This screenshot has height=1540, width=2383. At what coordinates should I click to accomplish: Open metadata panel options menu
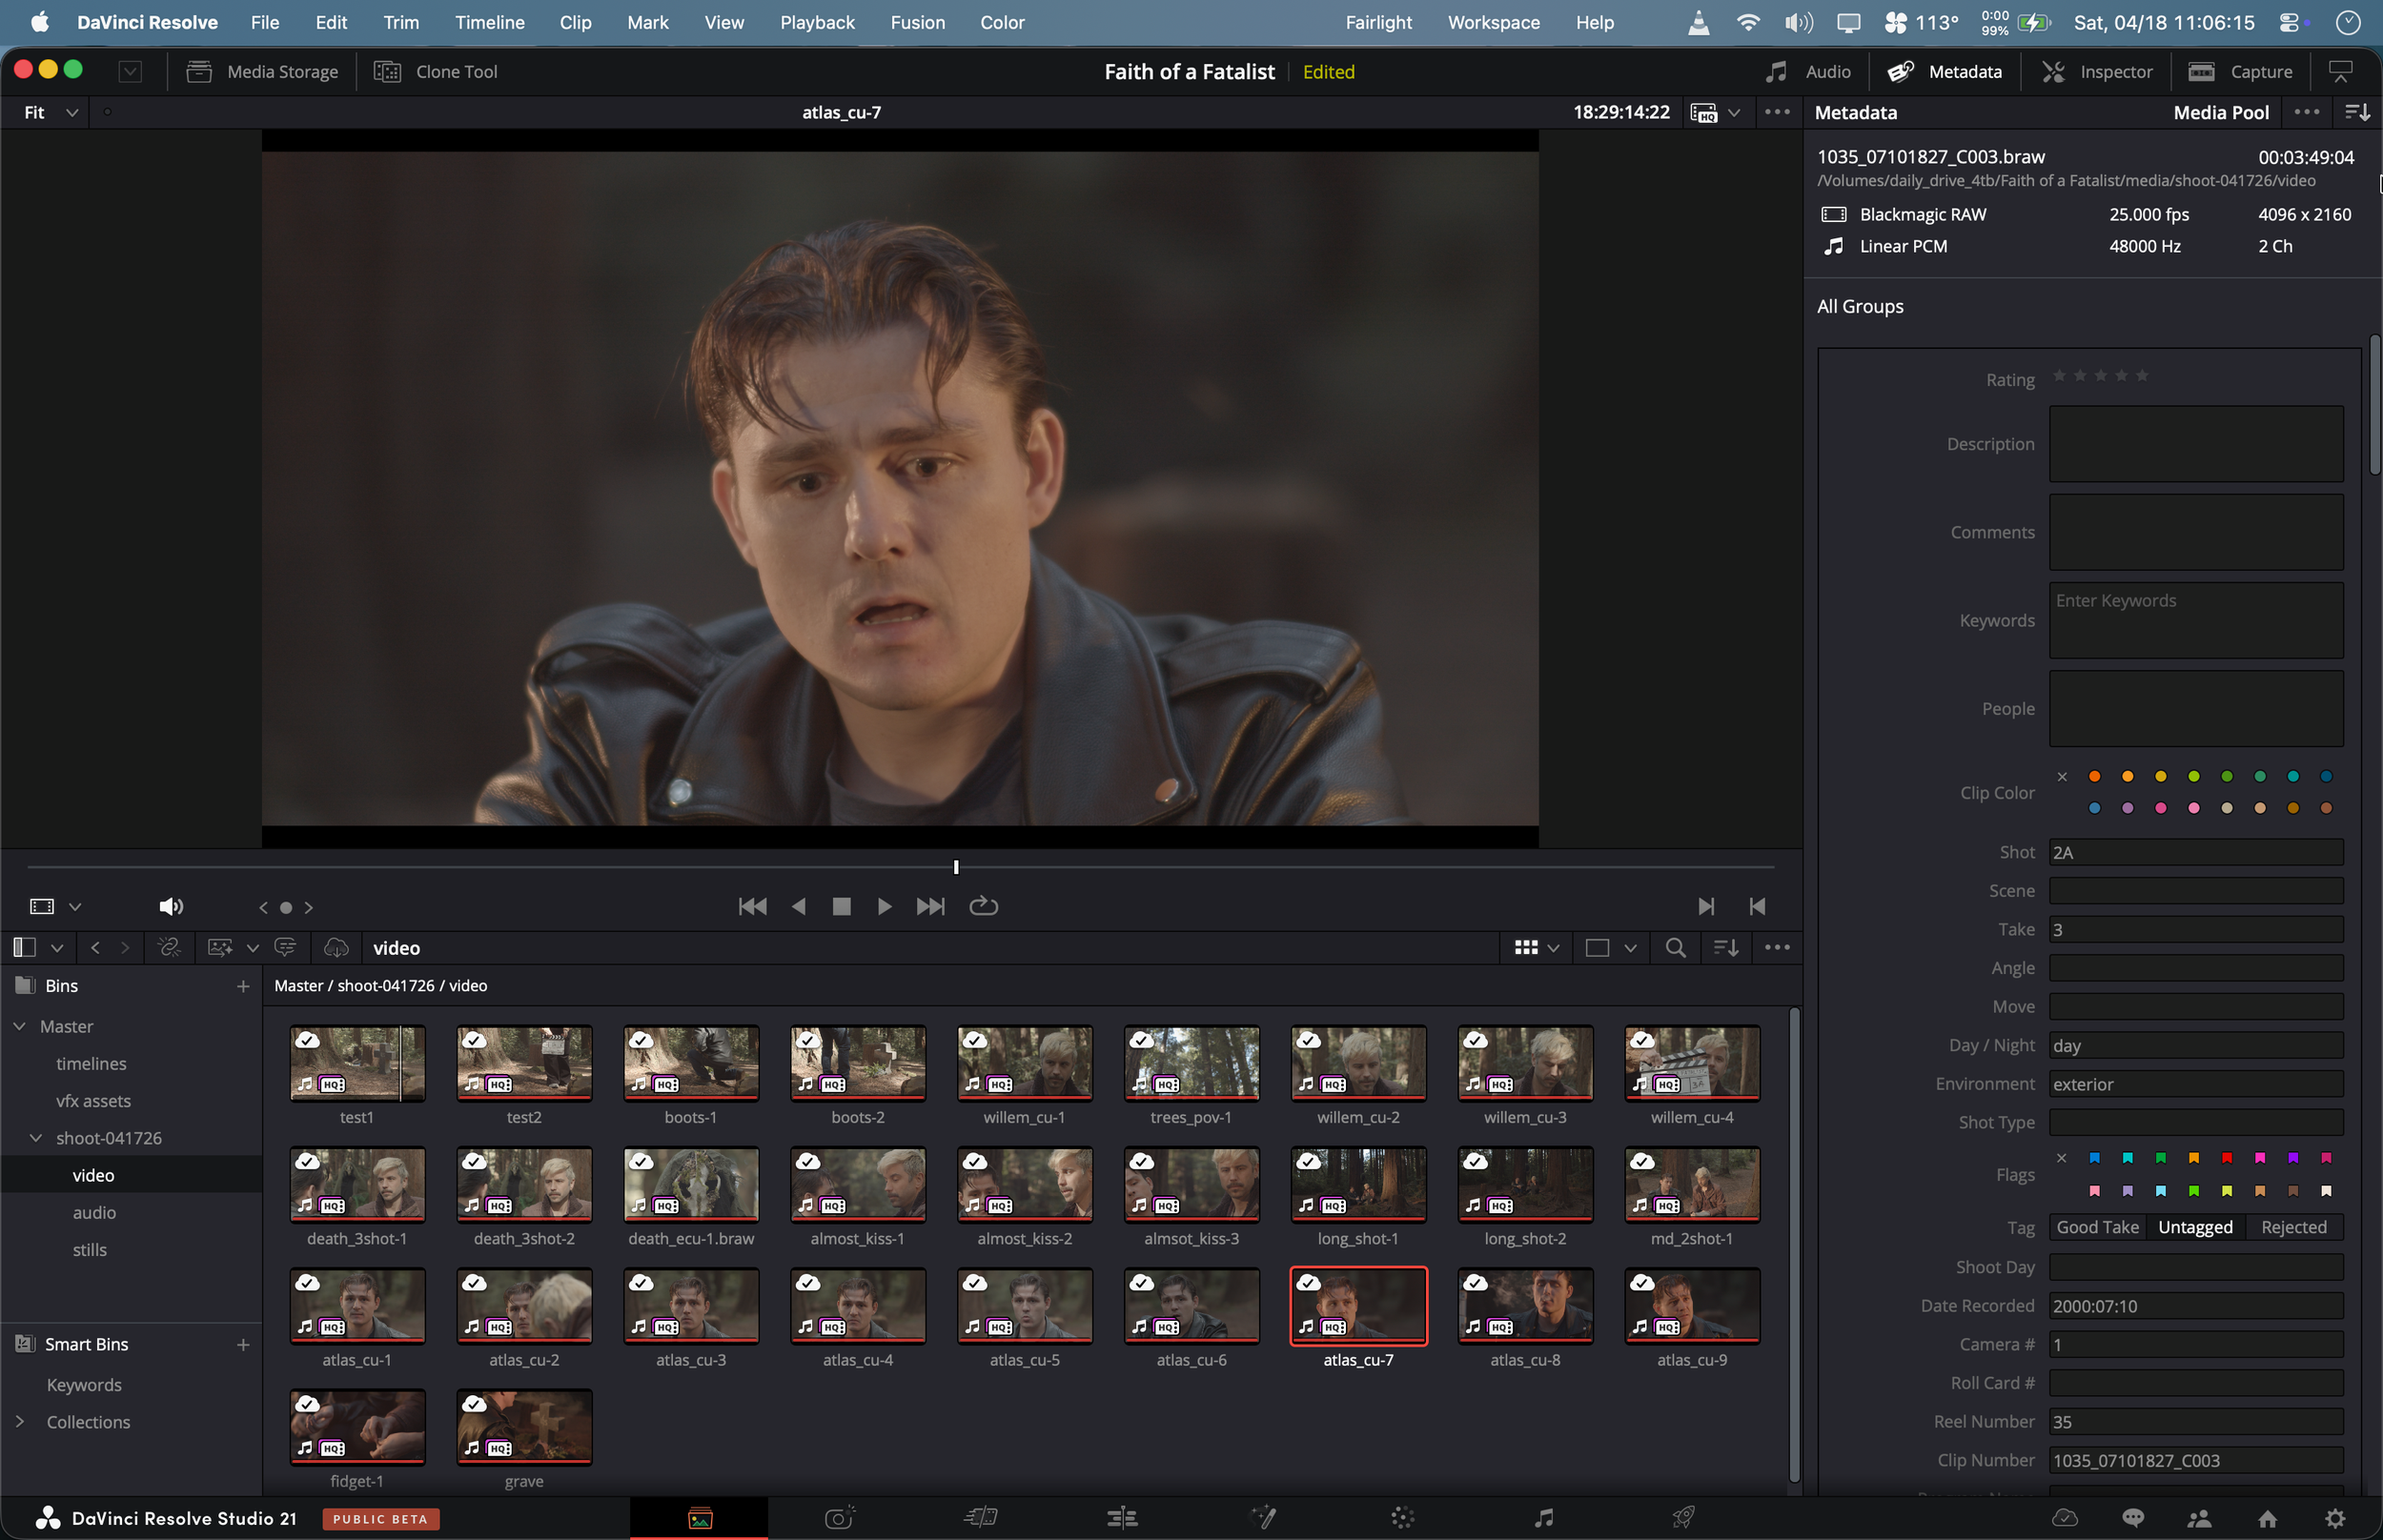click(x=2306, y=112)
